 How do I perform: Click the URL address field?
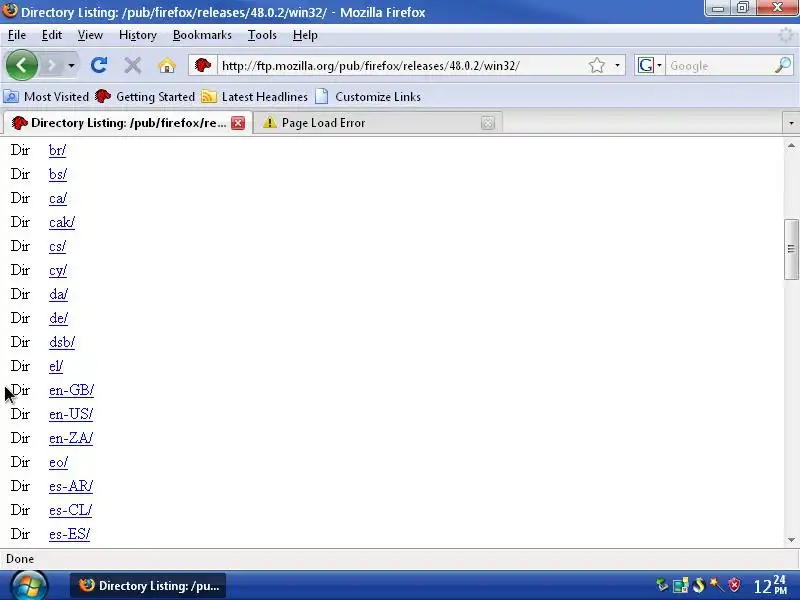click(x=402, y=66)
